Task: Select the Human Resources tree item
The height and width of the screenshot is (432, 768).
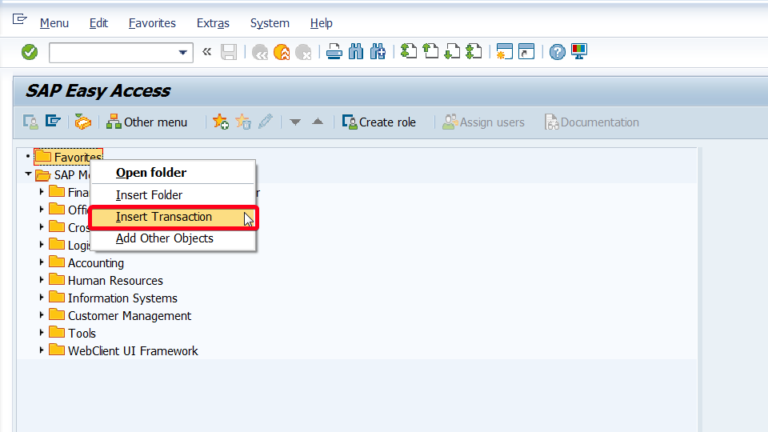Action: pos(115,281)
